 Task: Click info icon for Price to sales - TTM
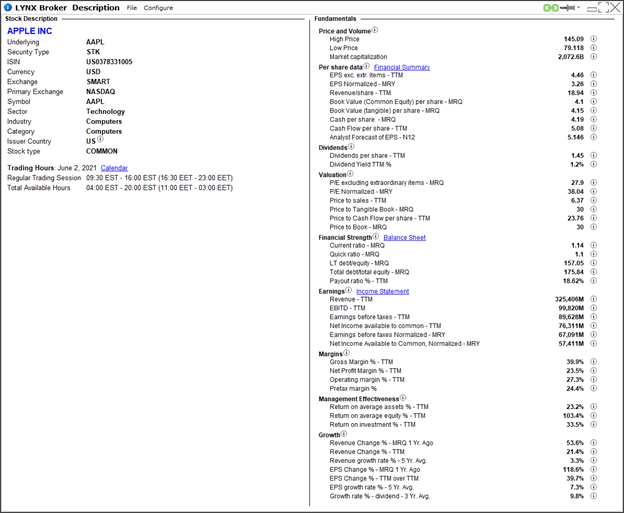click(x=593, y=200)
